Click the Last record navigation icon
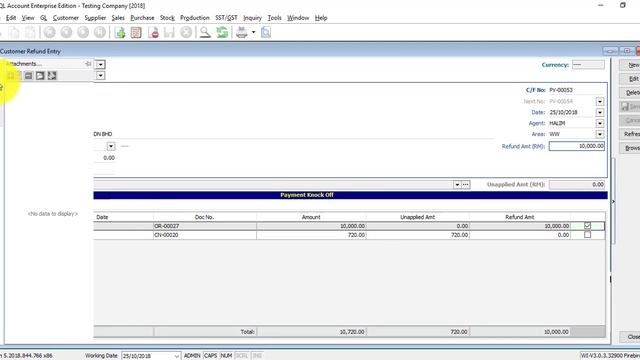640x360 pixels. click(x=100, y=32)
